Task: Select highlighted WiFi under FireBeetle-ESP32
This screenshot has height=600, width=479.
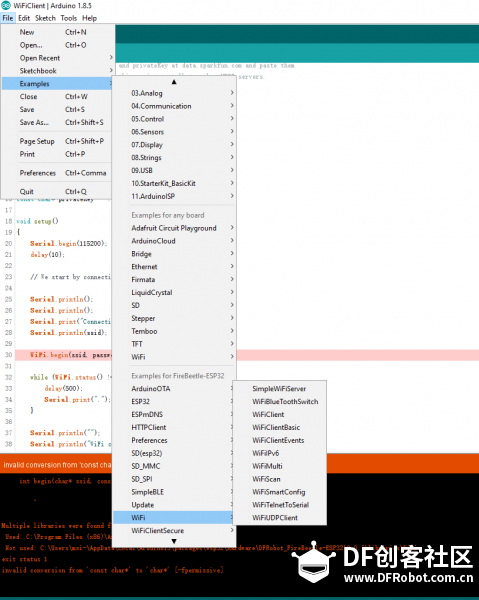Action: 174,518
